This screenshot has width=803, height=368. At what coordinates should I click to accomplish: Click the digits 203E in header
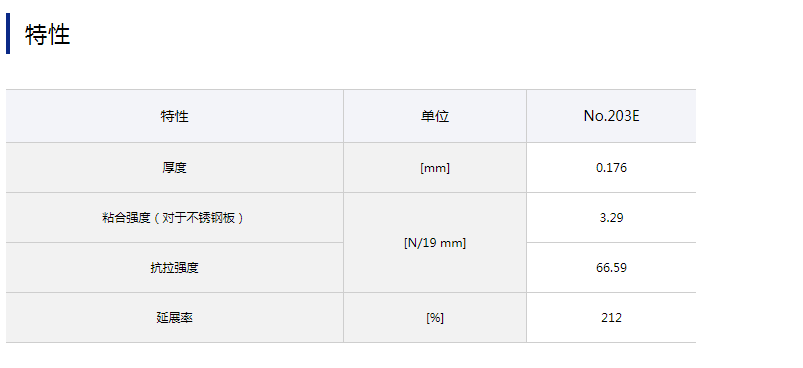(624, 116)
